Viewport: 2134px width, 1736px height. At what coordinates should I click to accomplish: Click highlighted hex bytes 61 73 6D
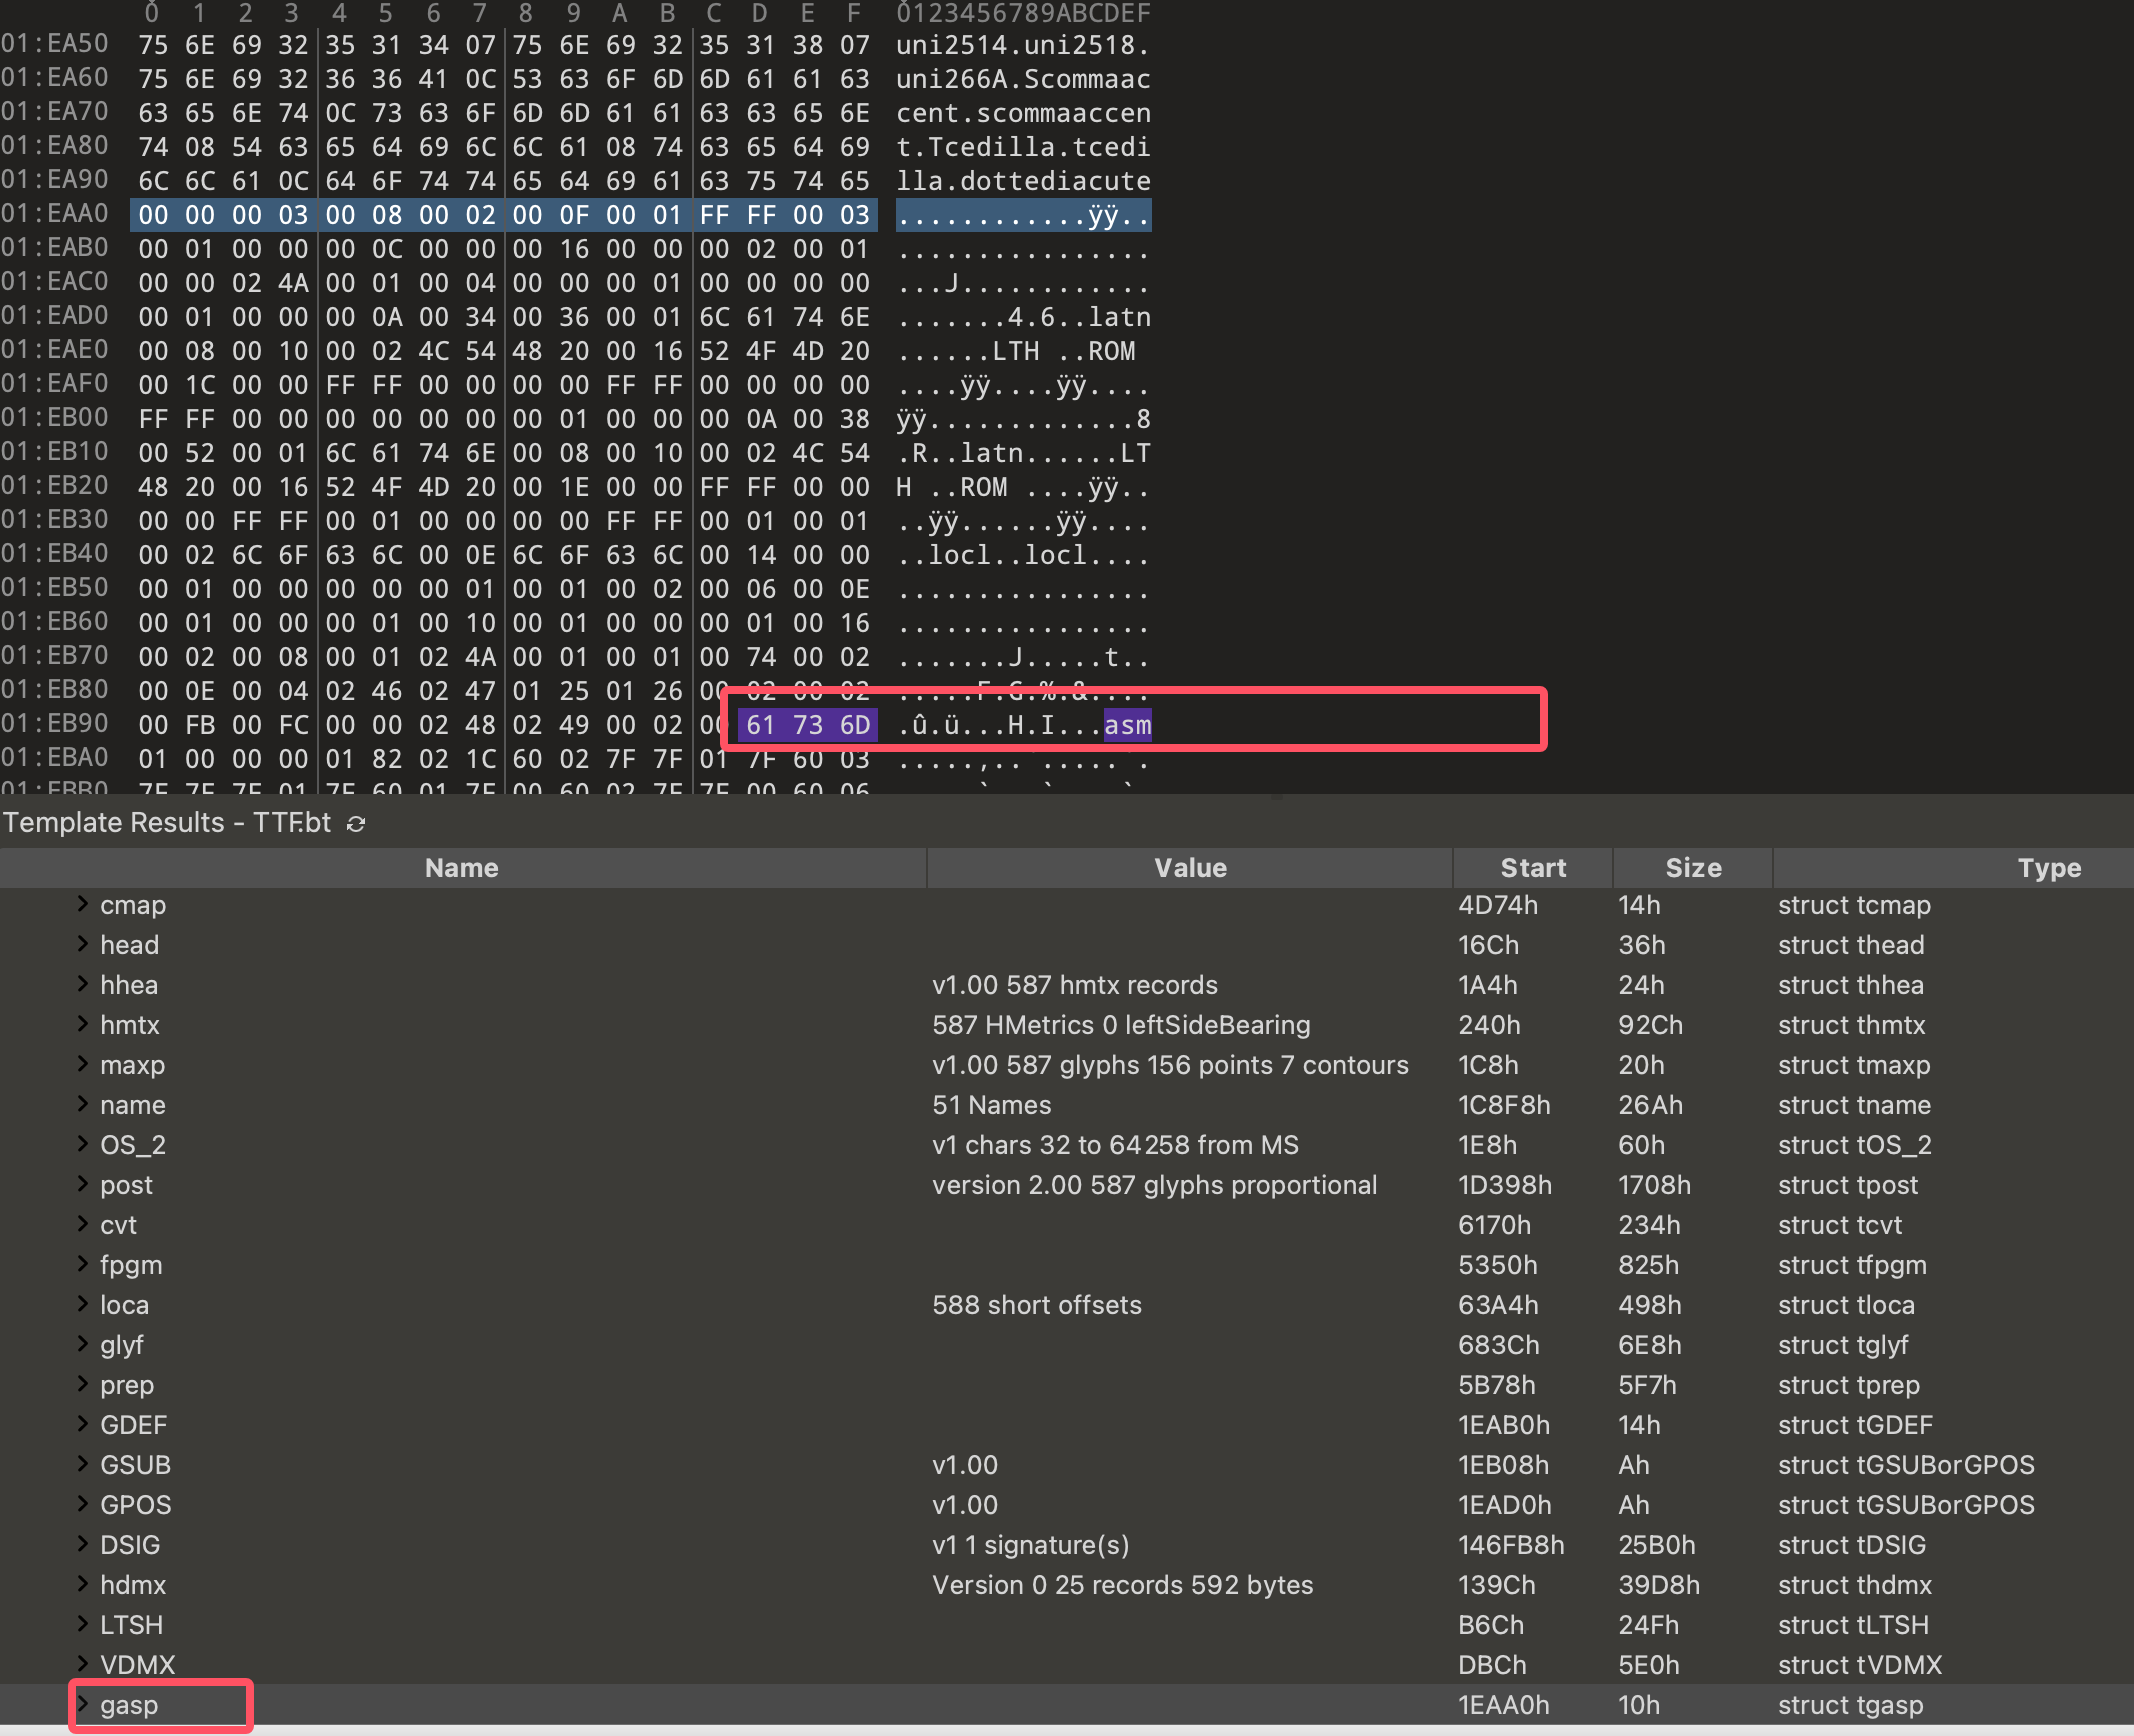(x=808, y=725)
